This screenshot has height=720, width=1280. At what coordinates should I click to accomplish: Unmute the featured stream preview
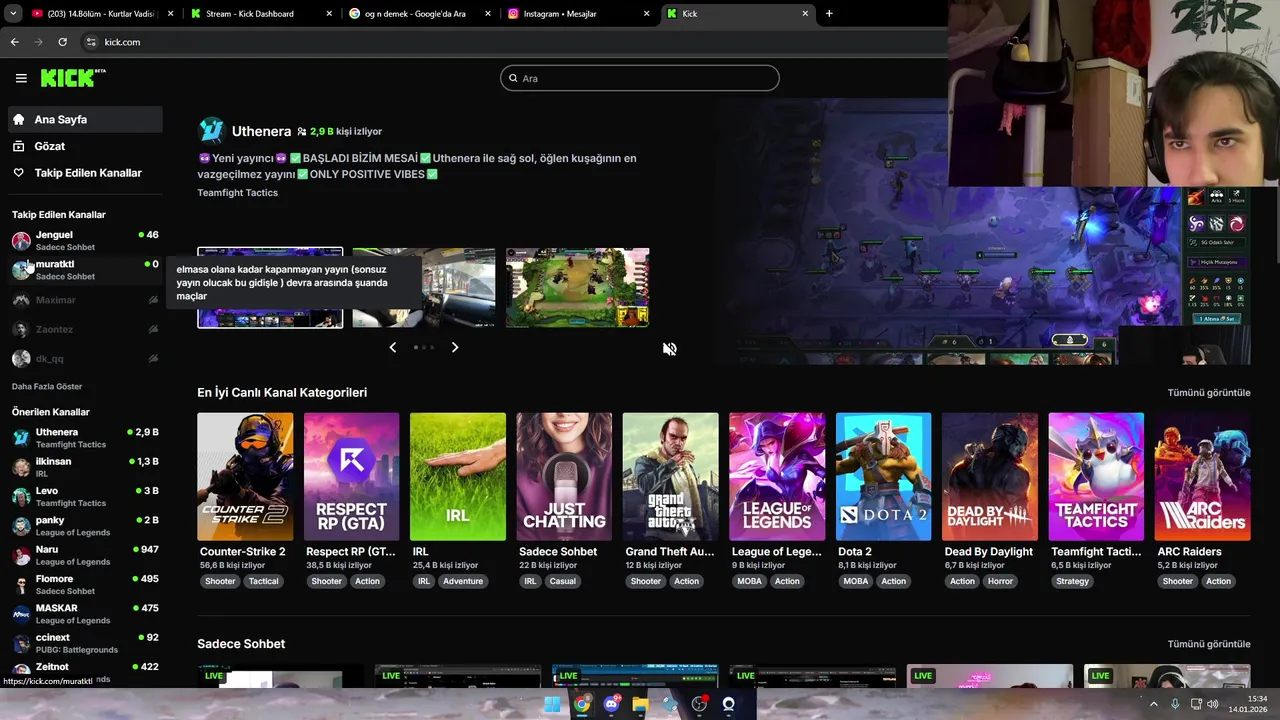point(670,349)
